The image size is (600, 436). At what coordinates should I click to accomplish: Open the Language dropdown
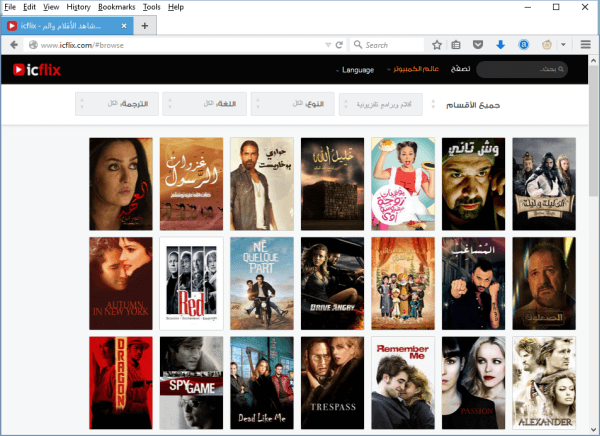point(355,70)
